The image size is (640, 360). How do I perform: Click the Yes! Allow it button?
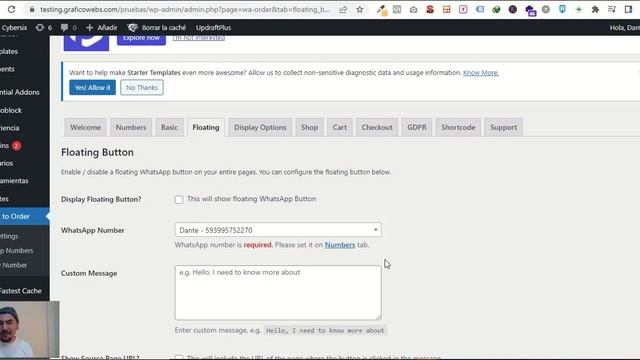click(92, 87)
